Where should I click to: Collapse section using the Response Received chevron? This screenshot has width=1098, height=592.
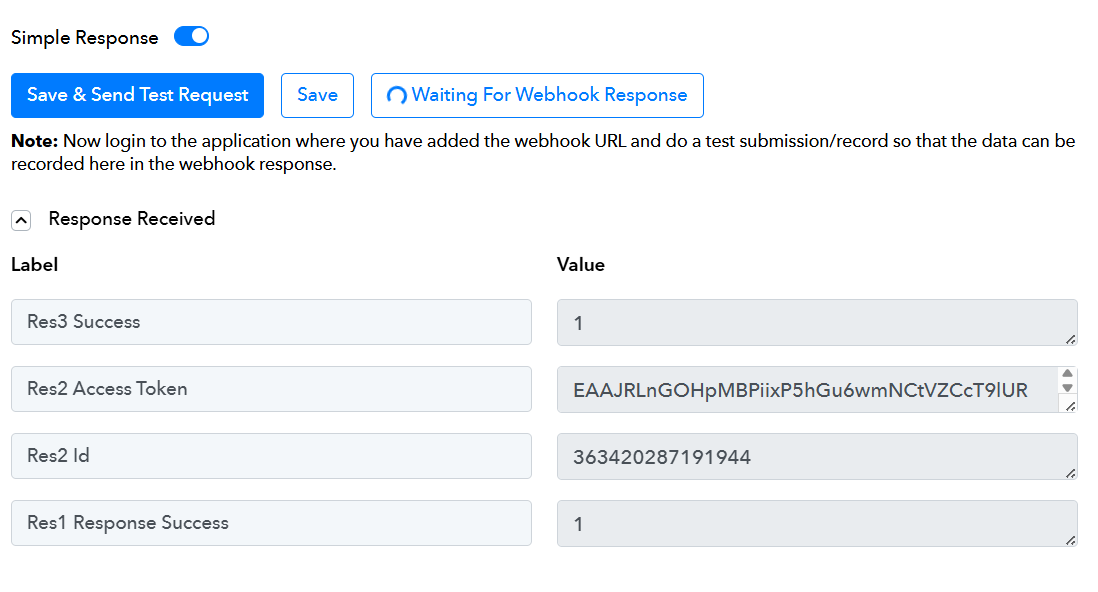tap(21, 220)
